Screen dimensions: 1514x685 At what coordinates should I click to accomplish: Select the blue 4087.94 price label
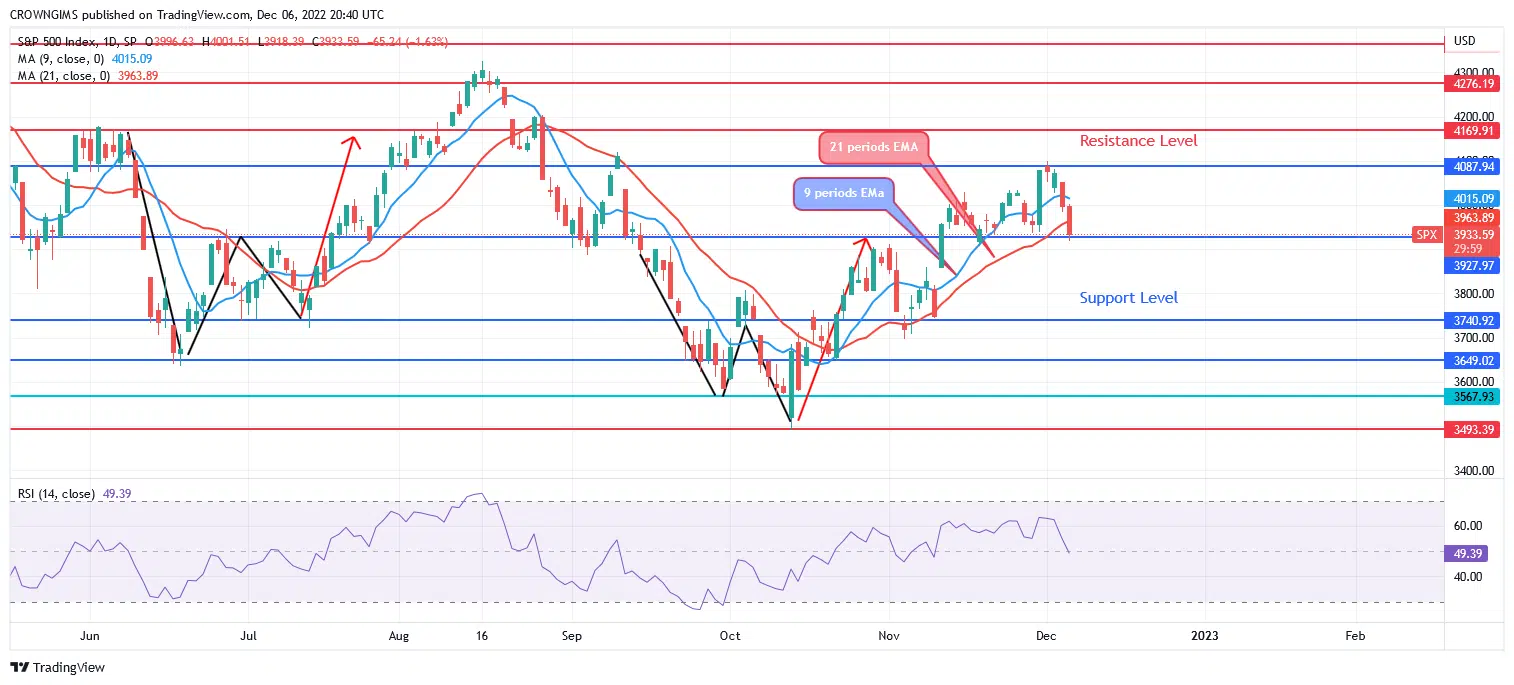click(1476, 166)
